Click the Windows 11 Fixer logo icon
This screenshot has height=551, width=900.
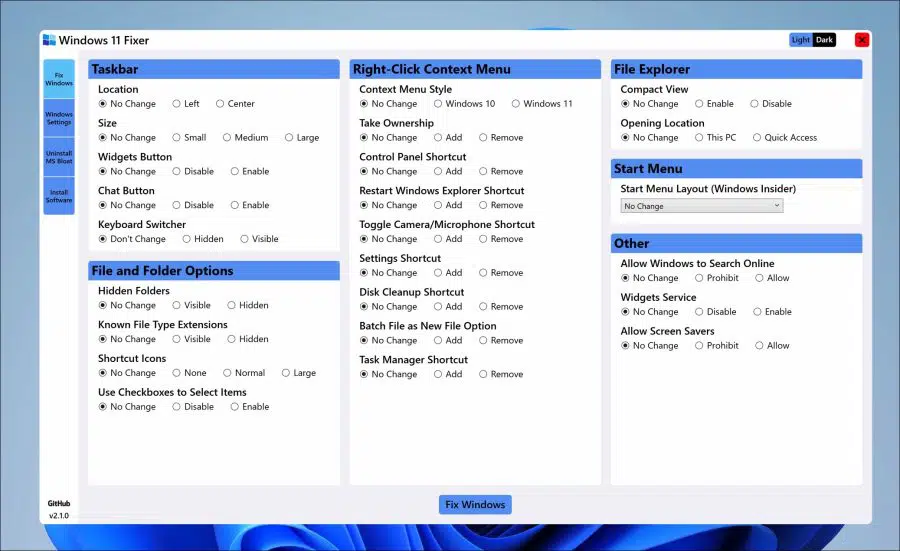coord(49,40)
